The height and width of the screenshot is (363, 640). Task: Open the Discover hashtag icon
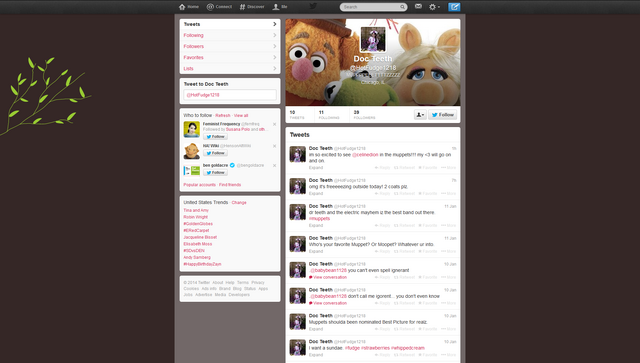pos(242,7)
